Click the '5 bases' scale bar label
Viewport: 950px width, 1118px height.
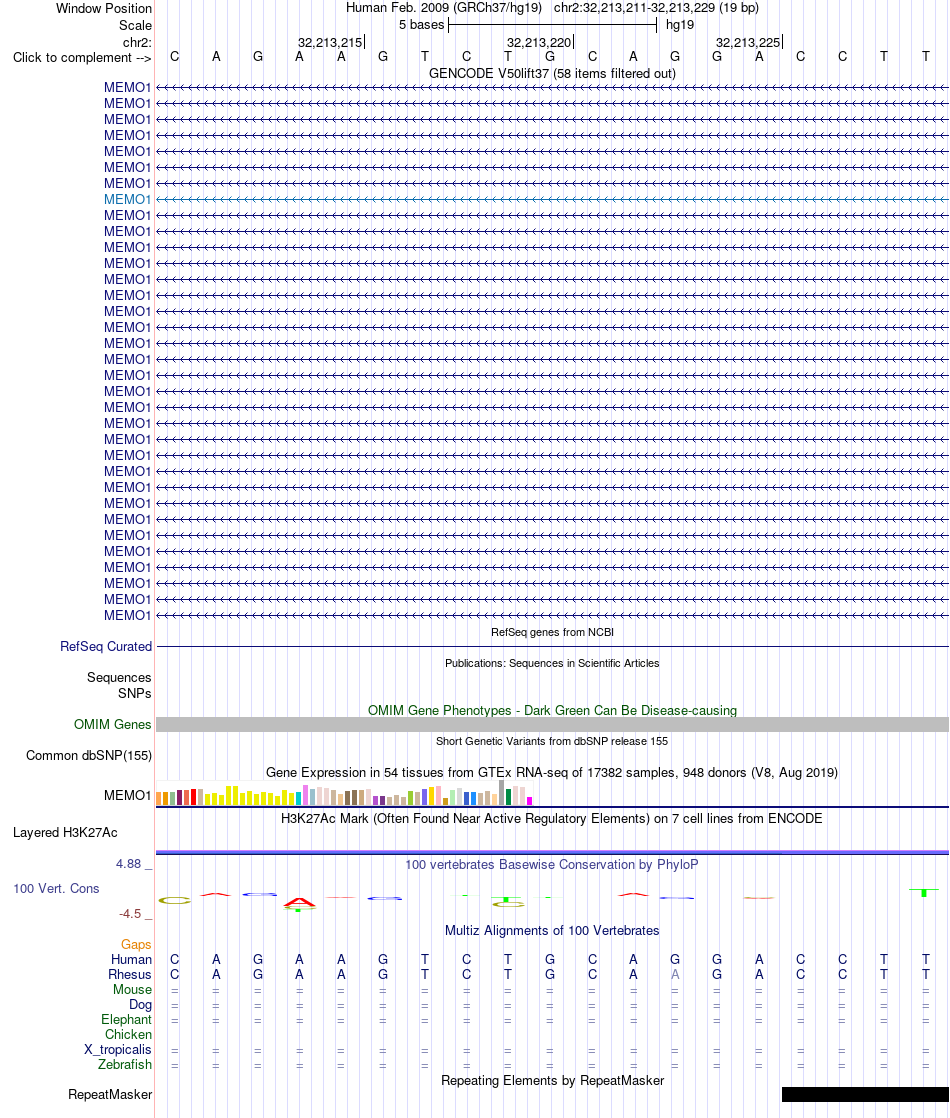(422, 25)
